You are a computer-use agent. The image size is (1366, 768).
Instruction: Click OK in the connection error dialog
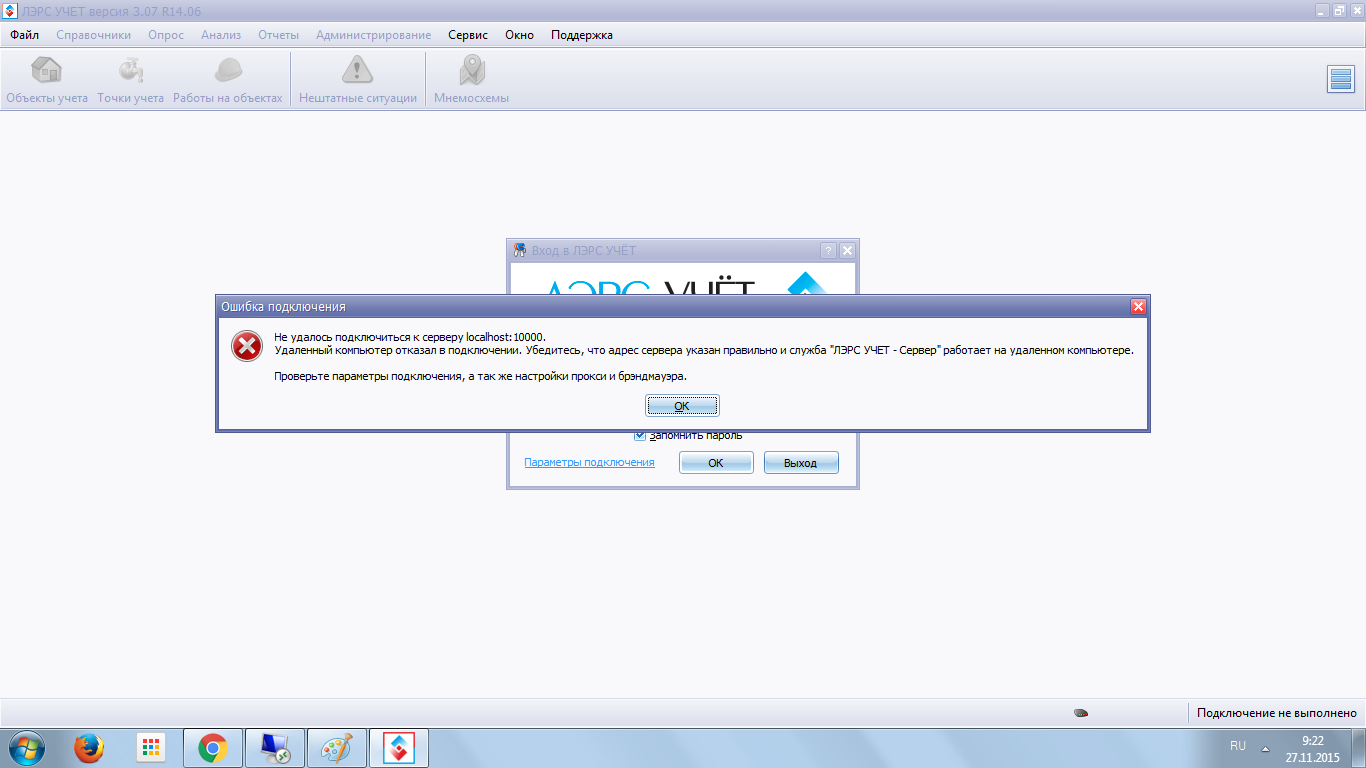click(x=682, y=406)
